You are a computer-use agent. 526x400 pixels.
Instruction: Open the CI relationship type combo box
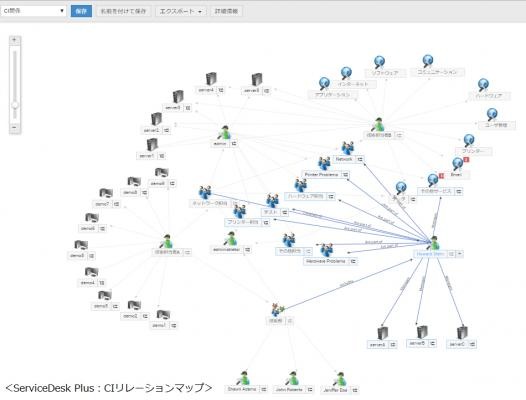[33, 11]
